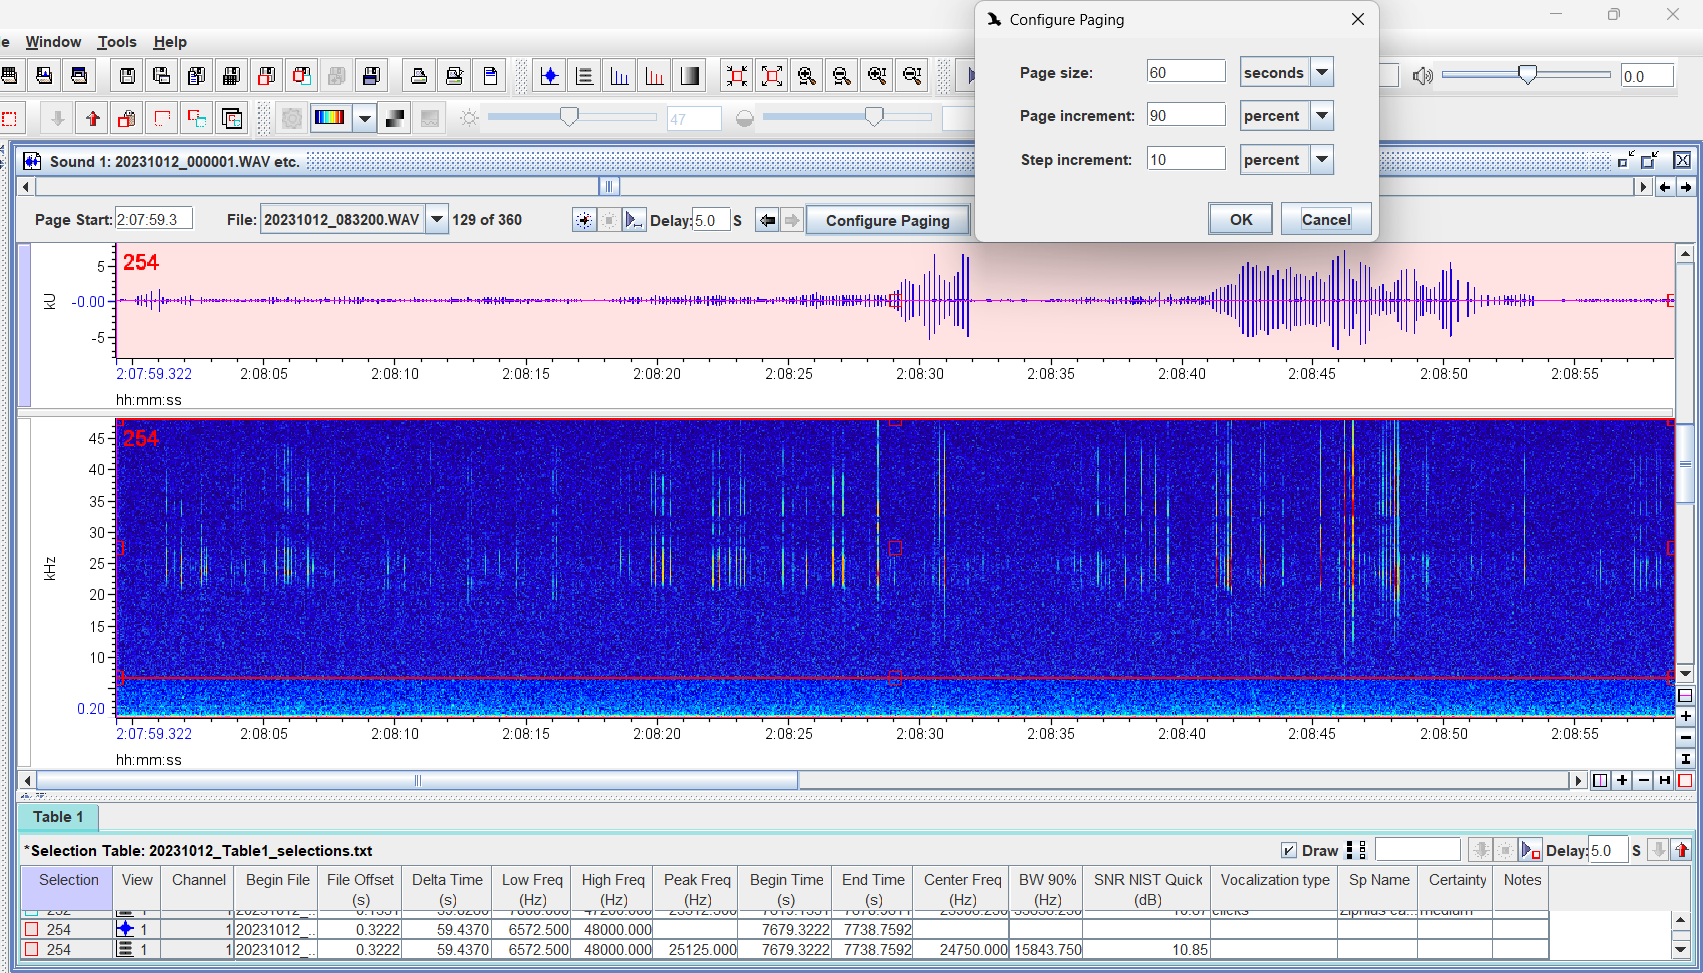The width and height of the screenshot is (1703, 973).
Task: Click the brightness slider thumb
Action: point(569,118)
